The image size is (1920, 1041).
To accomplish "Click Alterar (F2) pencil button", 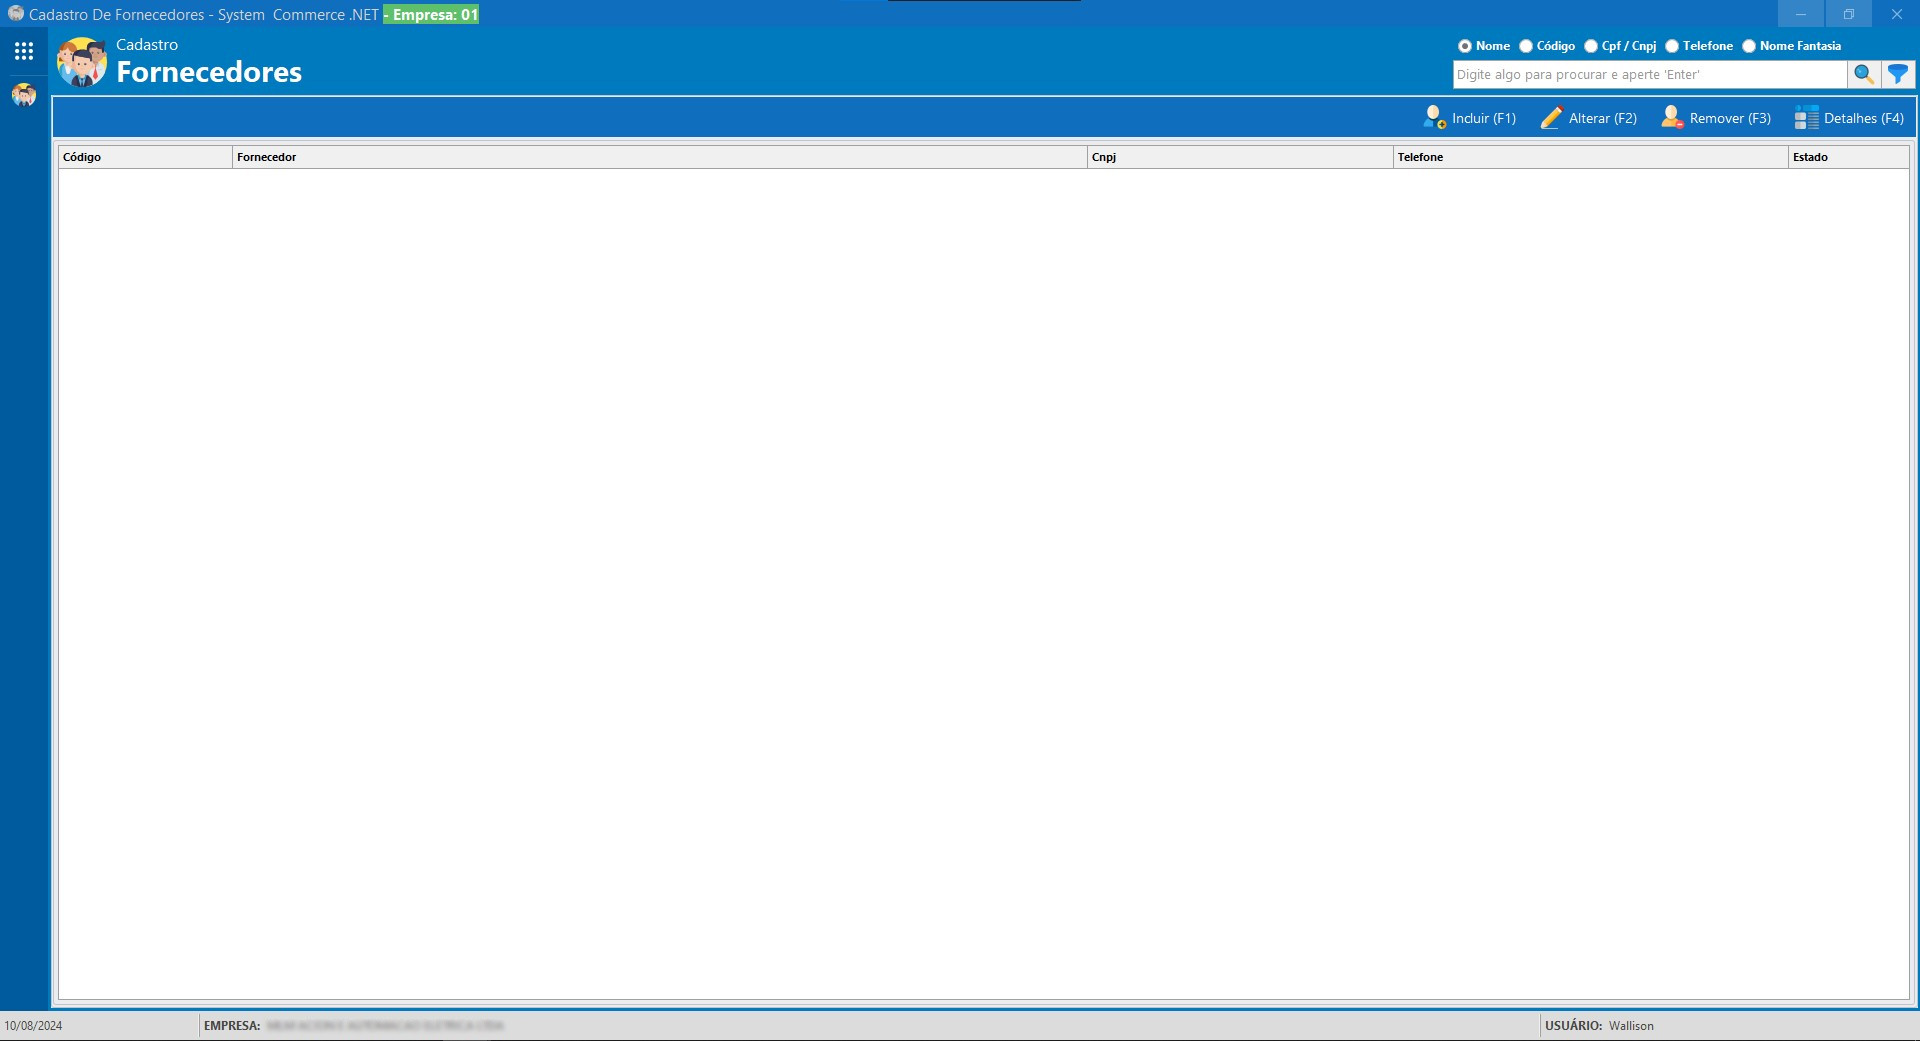I will tap(1589, 118).
